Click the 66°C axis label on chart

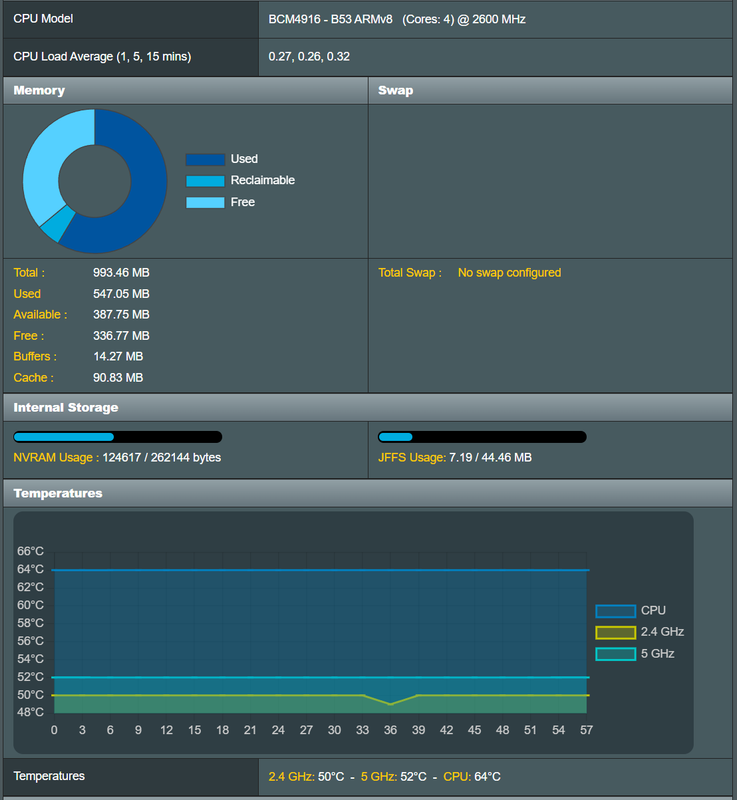[31, 551]
